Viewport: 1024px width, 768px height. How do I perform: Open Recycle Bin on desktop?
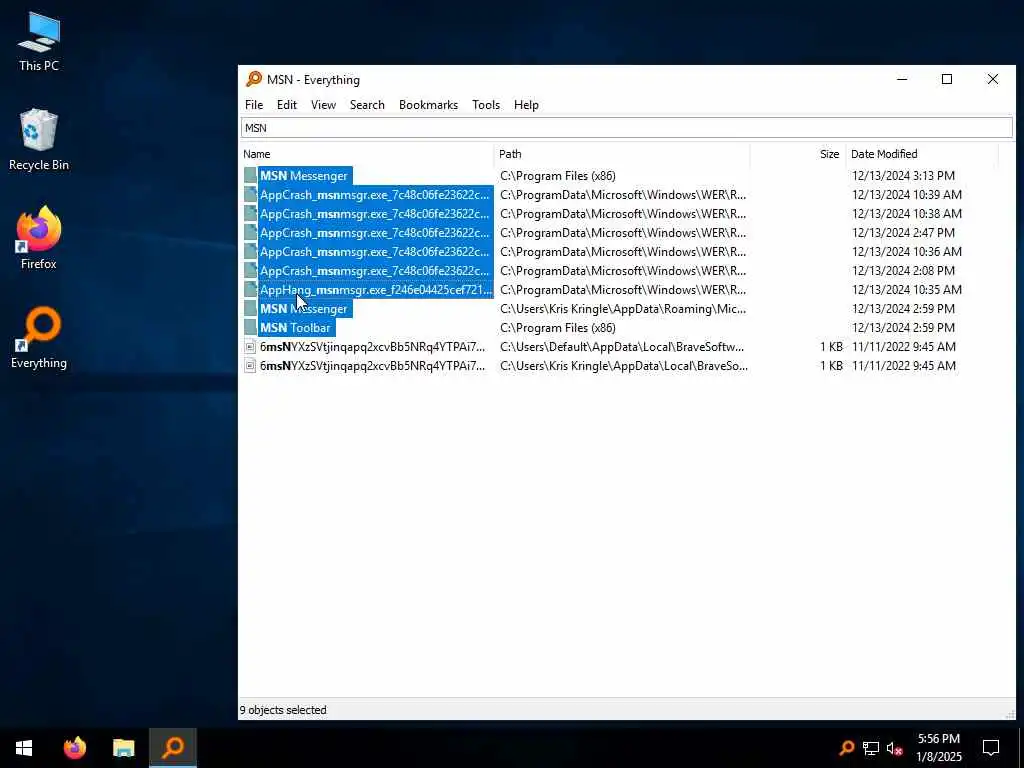pos(39,140)
